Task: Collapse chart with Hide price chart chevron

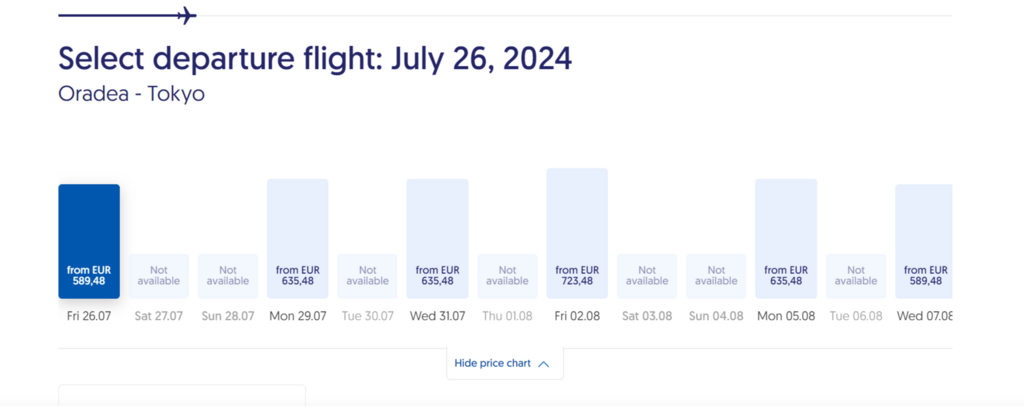Action: click(544, 364)
